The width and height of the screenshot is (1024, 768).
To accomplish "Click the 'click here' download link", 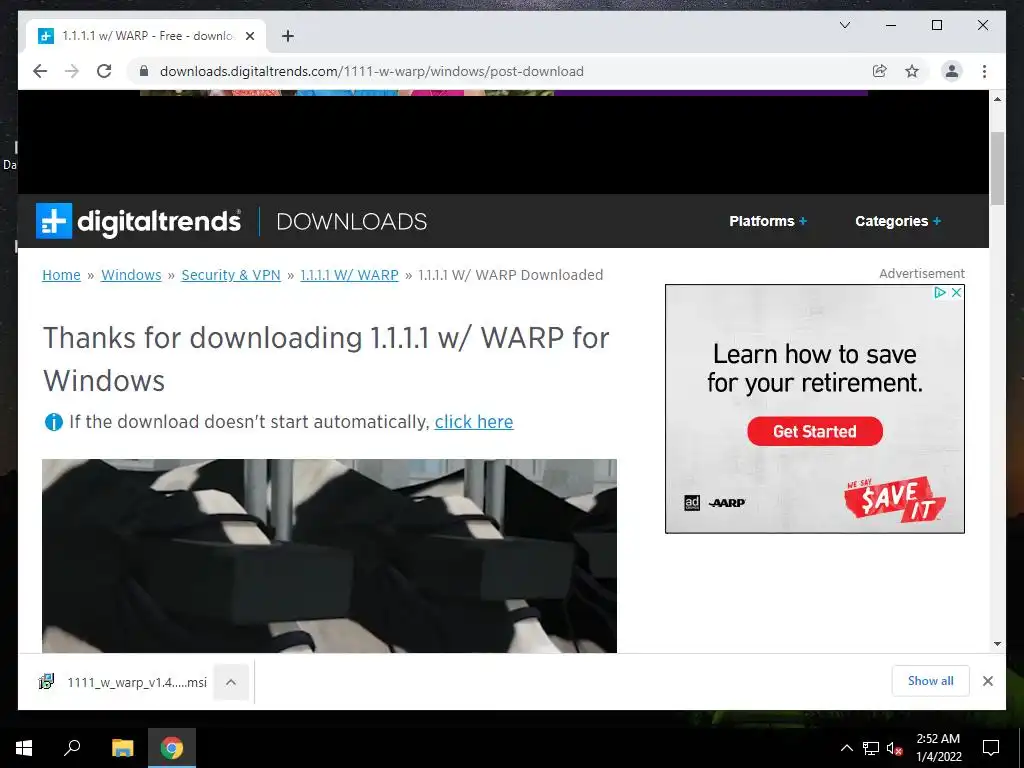I will coord(474,422).
